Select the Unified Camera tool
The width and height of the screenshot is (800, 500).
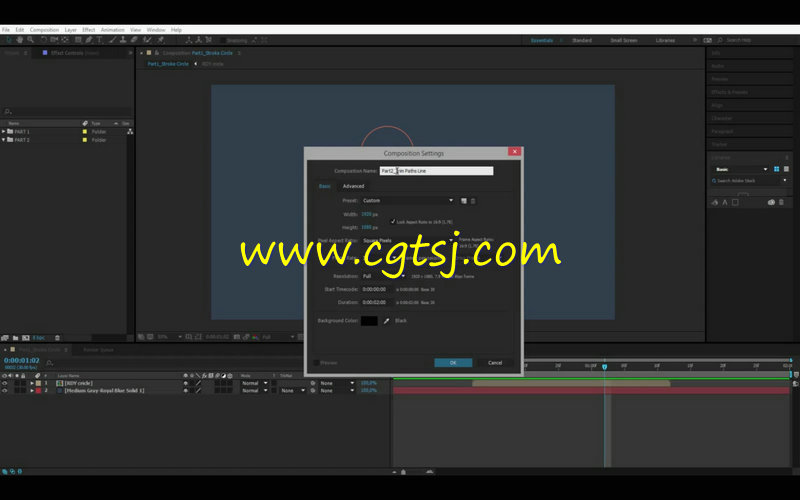(x=54, y=40)
